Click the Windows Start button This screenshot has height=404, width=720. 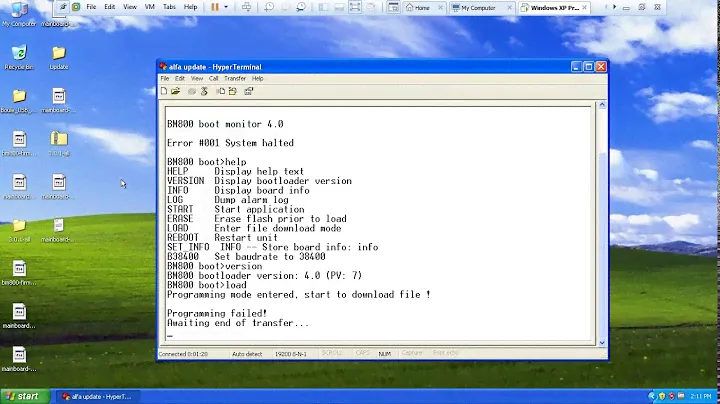(x=22, y=396)
